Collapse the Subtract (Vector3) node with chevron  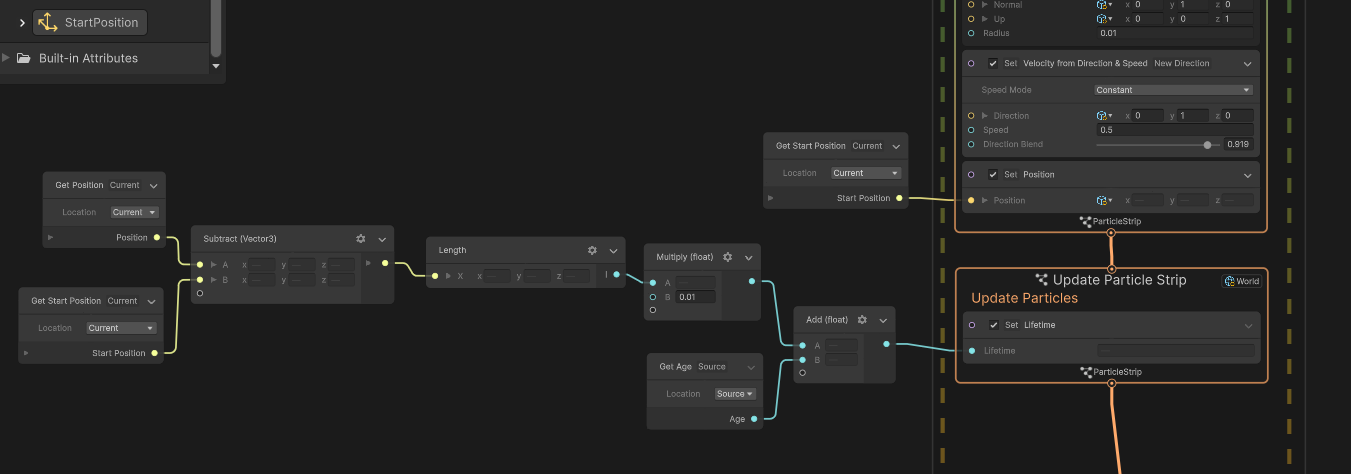point(382,239)
